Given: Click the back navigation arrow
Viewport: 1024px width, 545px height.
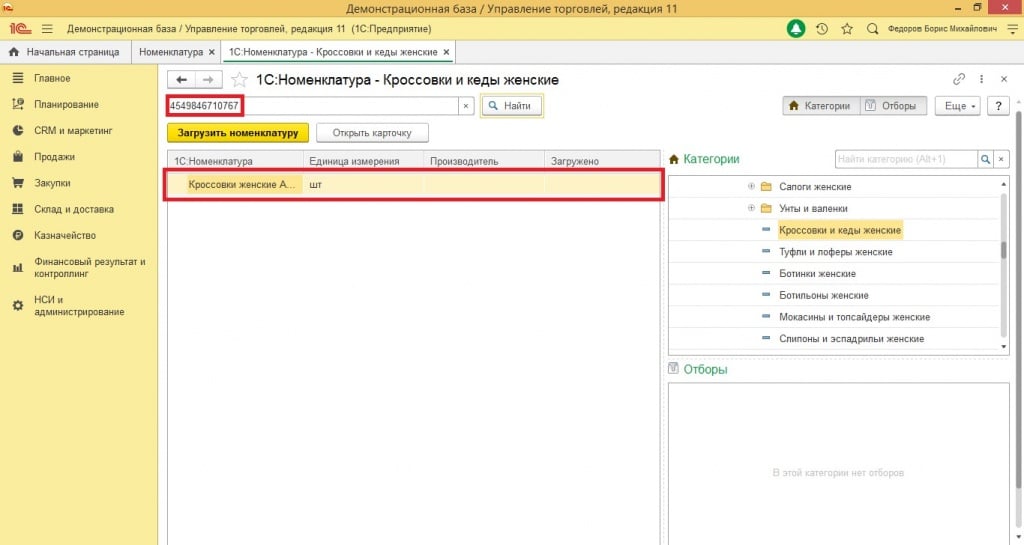Looking at the screenshot, I should coord(181,80).
